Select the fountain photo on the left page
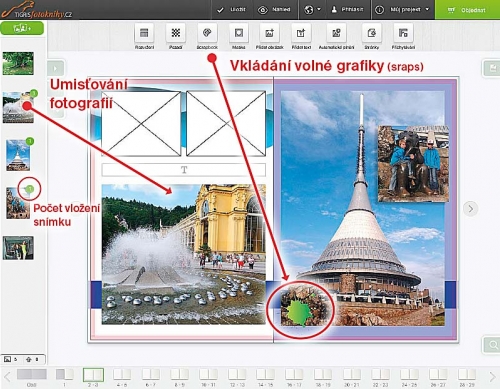 pos(184,254)
